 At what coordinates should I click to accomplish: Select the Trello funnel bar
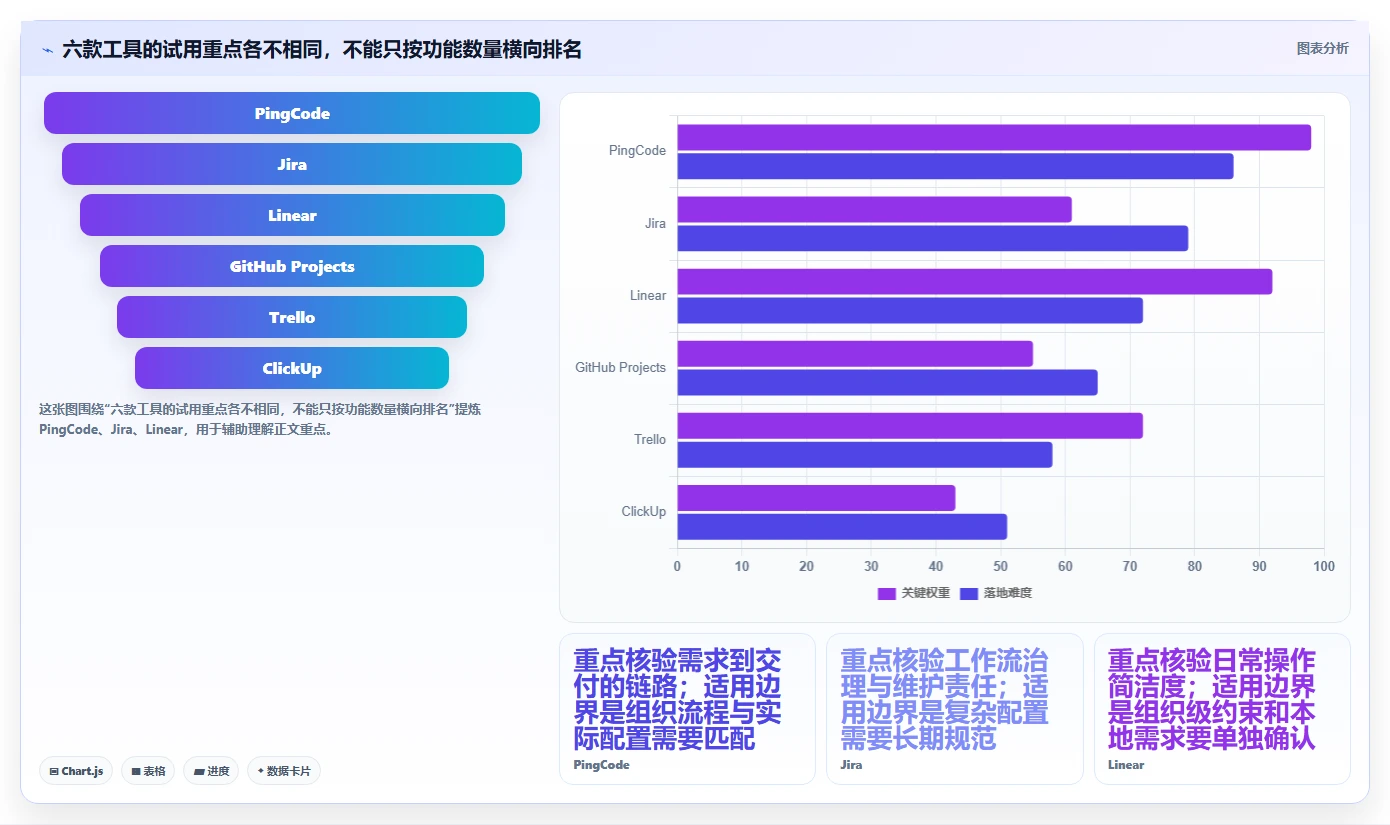(x=292, y=317)
